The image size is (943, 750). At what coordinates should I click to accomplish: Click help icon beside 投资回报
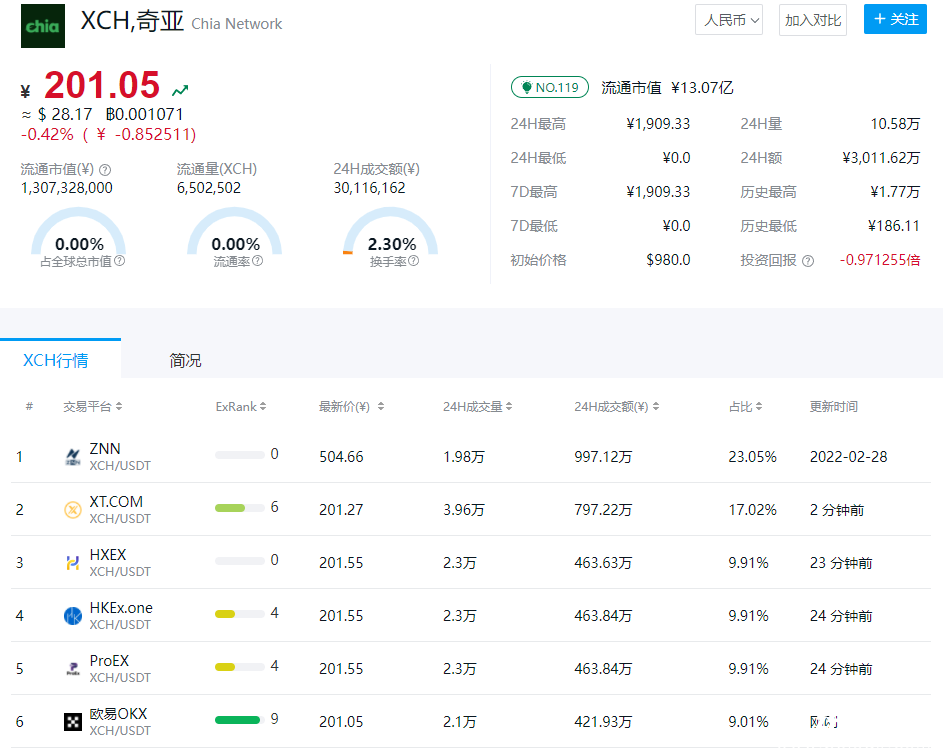[808, 261]
